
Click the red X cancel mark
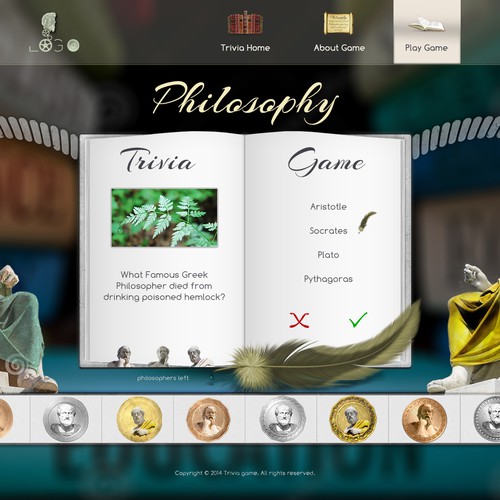click(299, 320)
